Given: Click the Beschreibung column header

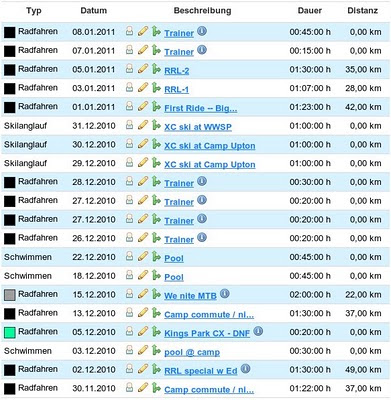Looking at the screenshot, I should coord(202,11).
